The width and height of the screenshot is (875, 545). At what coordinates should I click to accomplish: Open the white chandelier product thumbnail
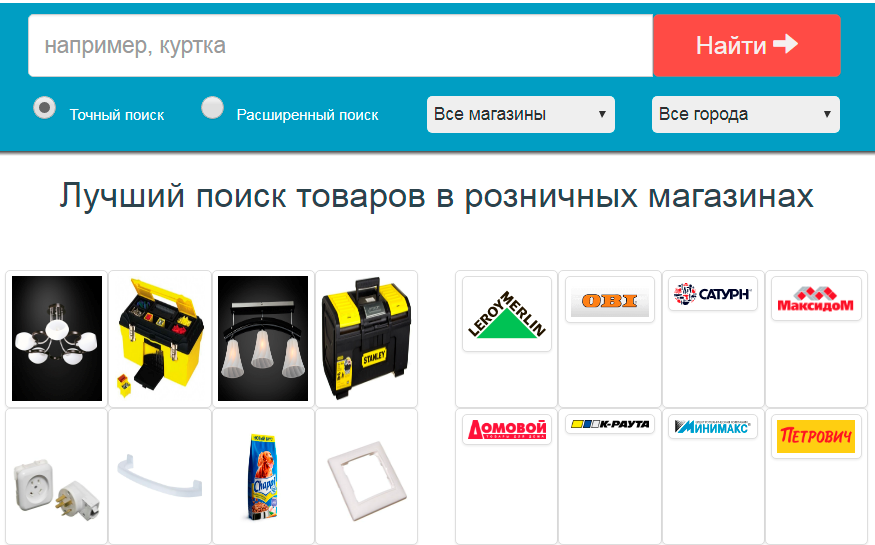[x=57, y=339]
